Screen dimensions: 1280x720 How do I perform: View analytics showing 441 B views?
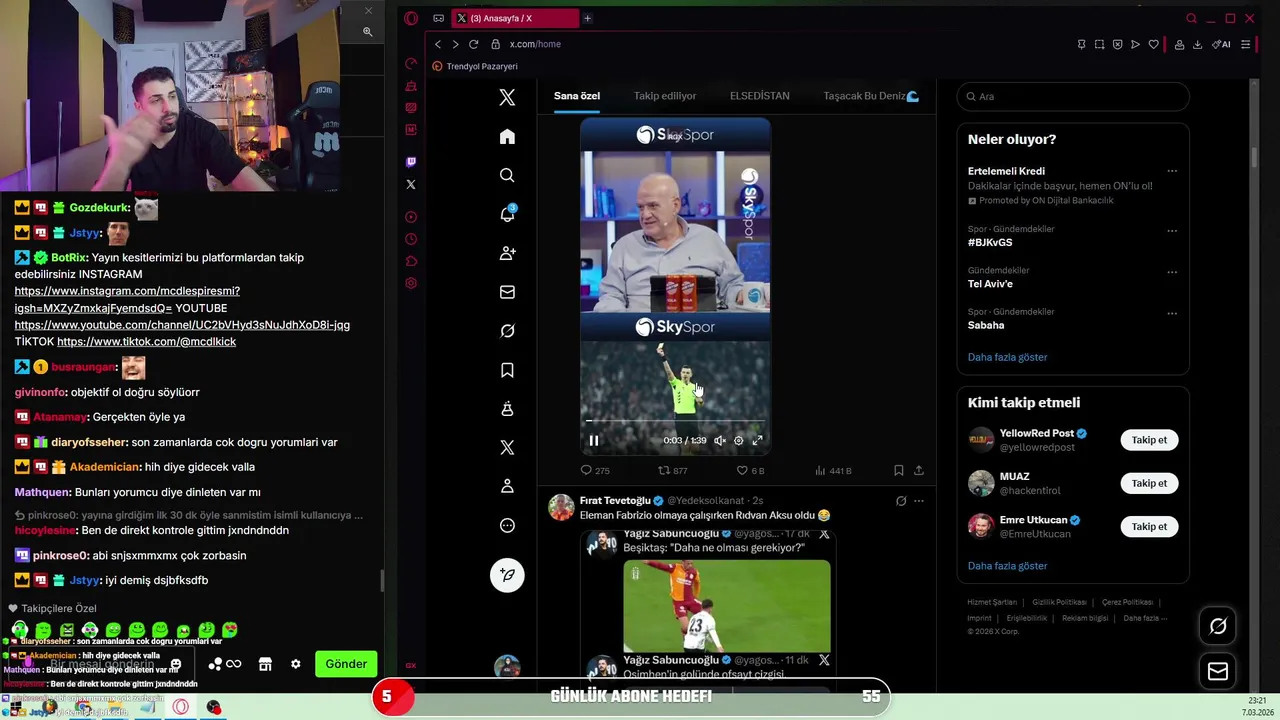[833, 470]
